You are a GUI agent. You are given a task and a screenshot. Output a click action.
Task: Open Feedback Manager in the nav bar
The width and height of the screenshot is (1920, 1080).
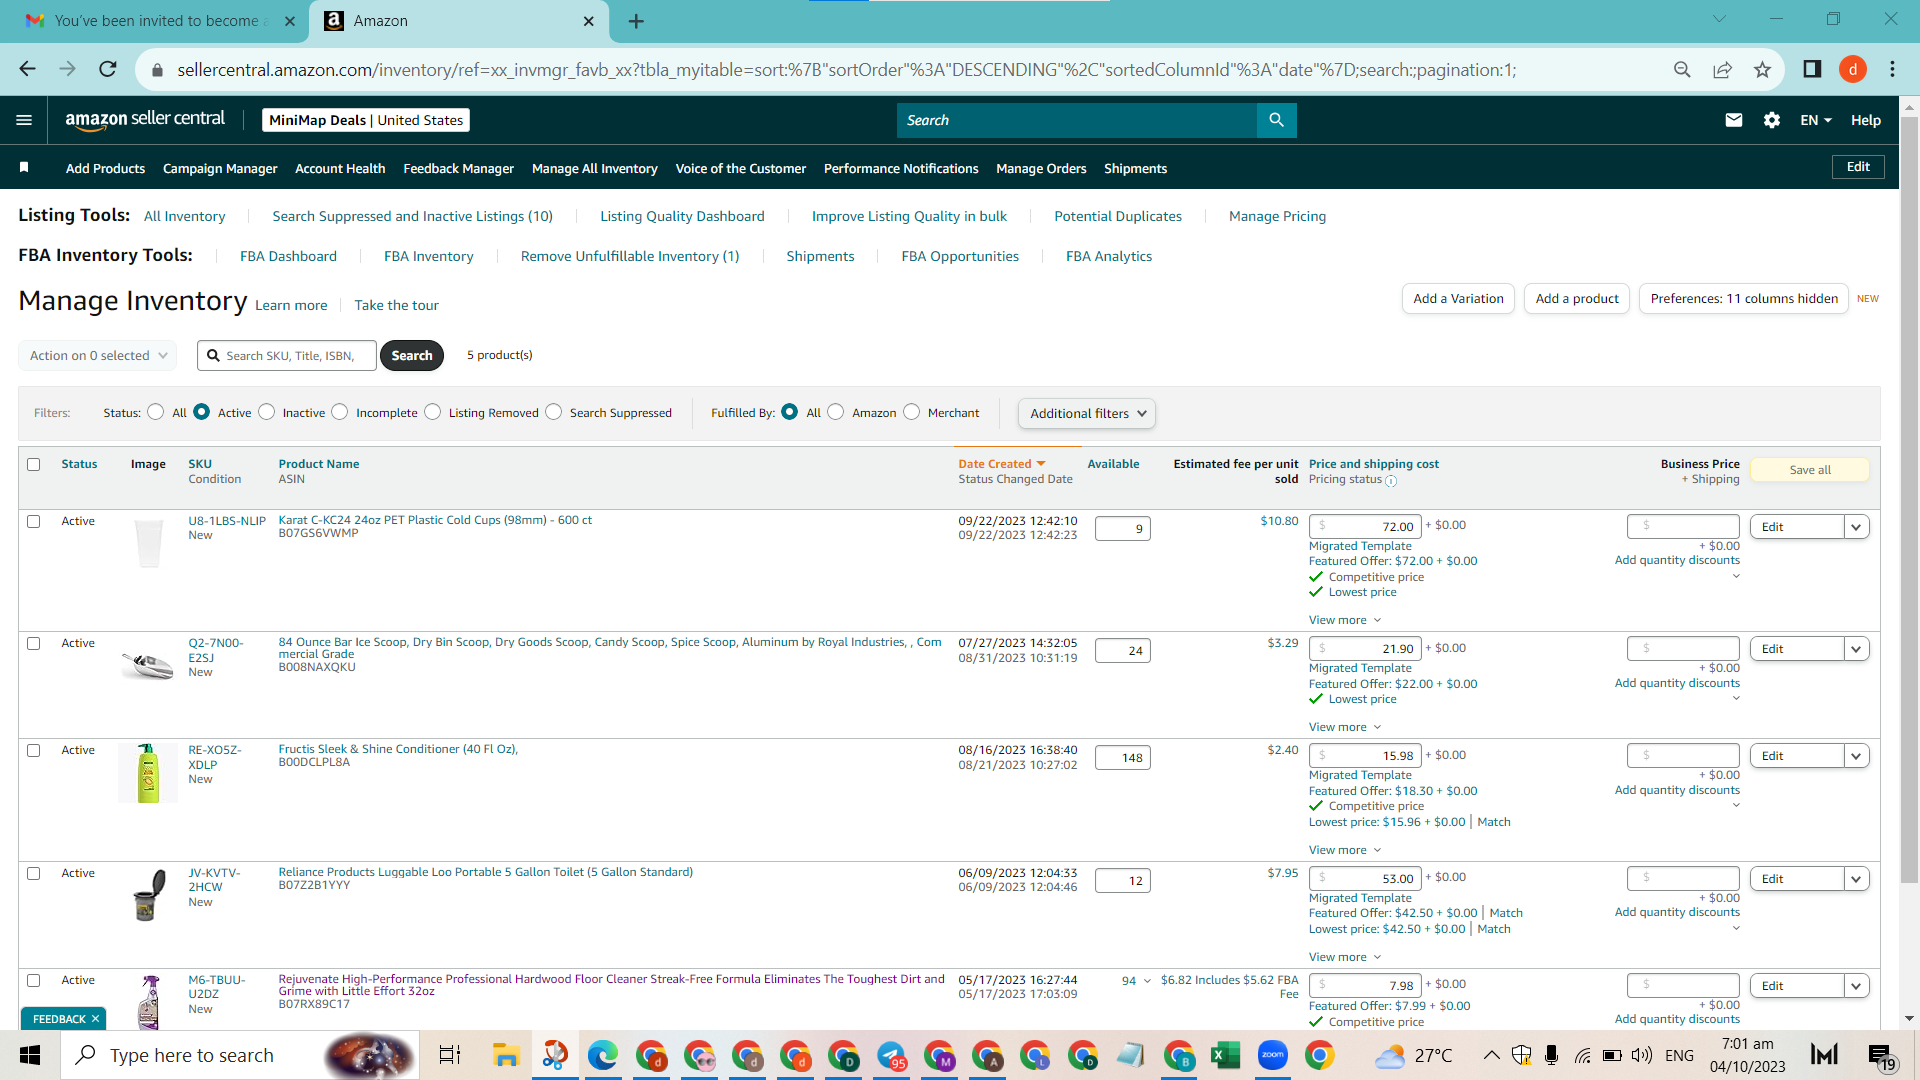458,168
